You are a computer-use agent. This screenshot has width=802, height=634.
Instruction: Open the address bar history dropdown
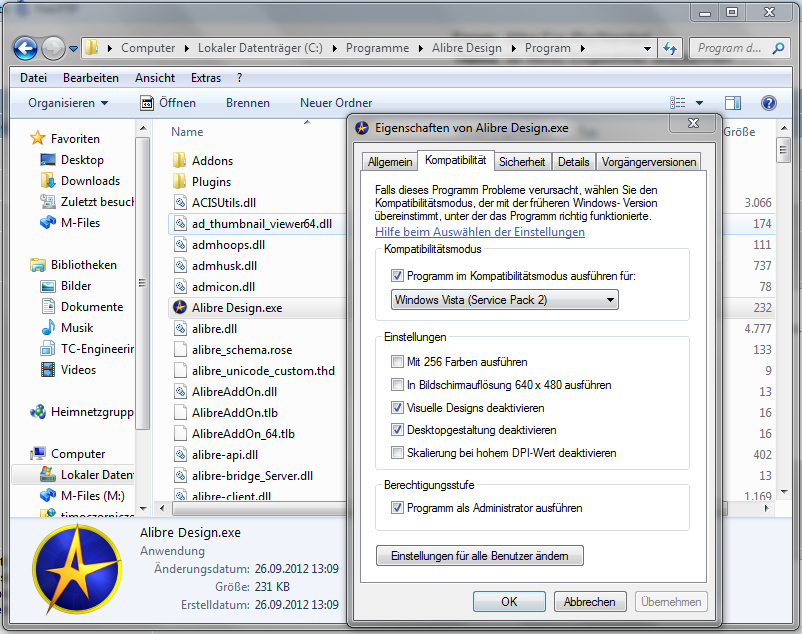[647, 49]
